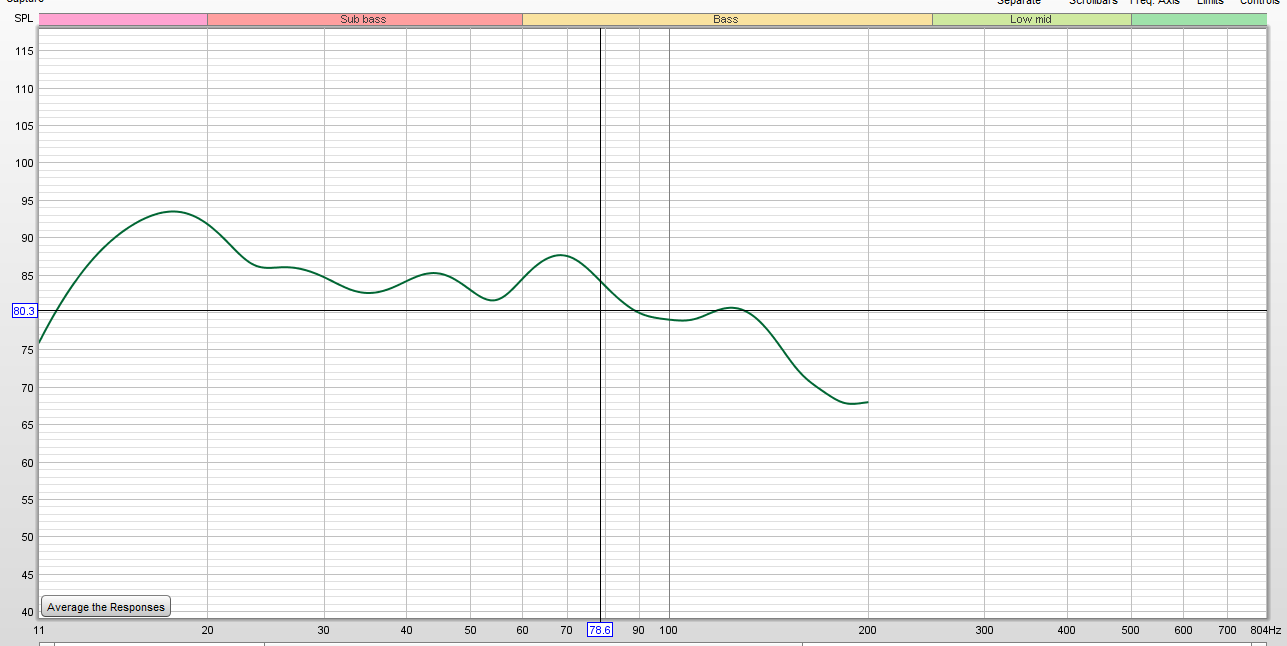Click the Average the Responses button
The image size is (1287, 646).
click(x=106, y=607)
